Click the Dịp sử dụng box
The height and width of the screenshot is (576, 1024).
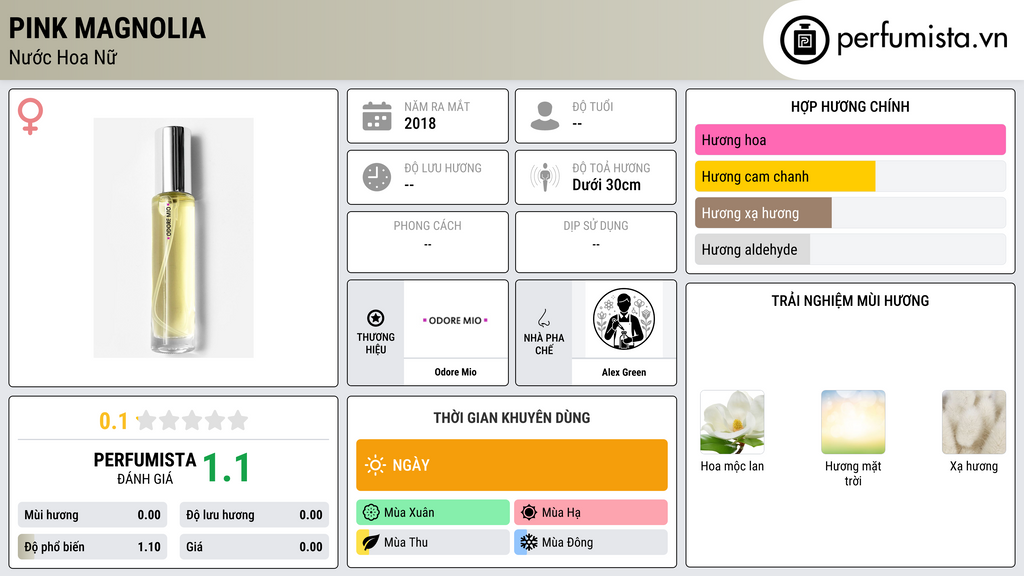pos(596,242)
